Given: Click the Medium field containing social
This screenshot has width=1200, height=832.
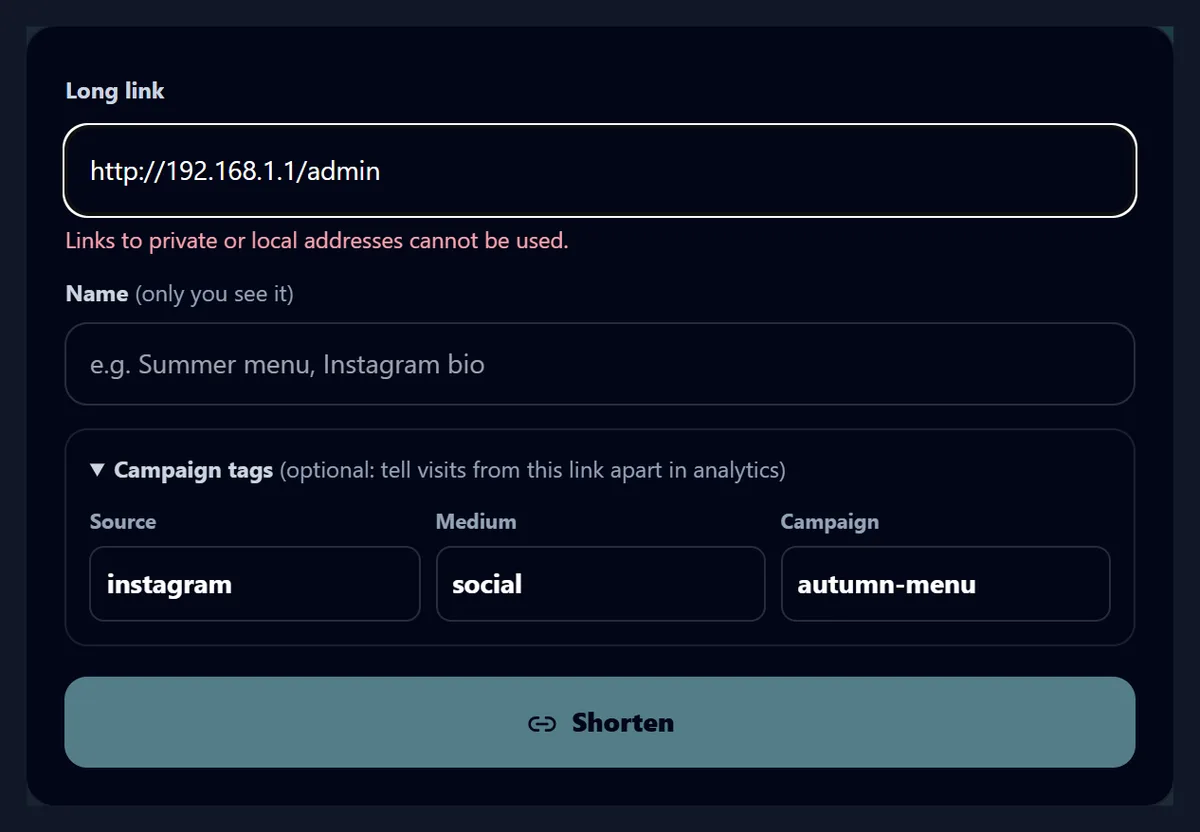Looking at the screenshot, I should (x=600, y=584).
